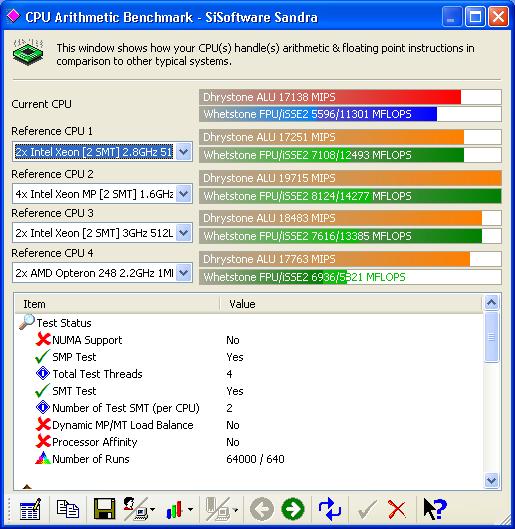The image size is (515, 529).
Task: Select the Dynamic MP/MT Load Balance text
Action: pos(123,425)
